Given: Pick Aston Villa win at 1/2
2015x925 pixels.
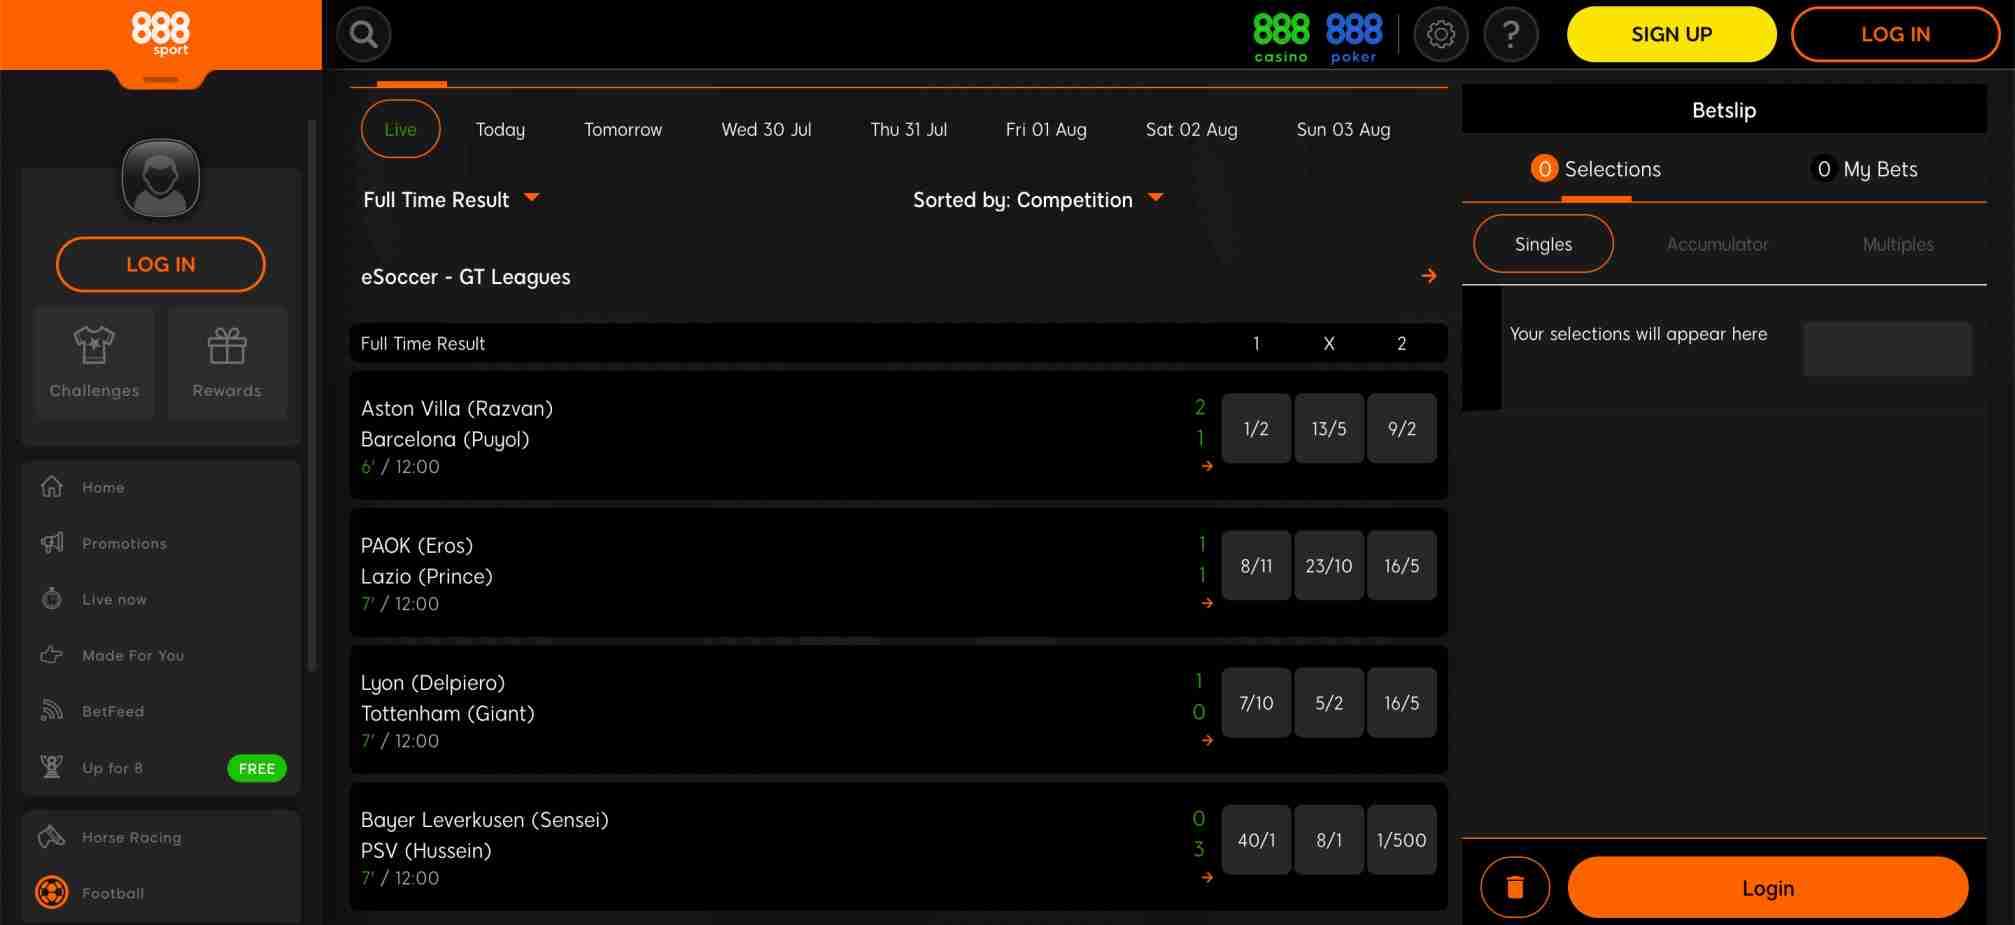Looking at the screenshot, I should pos(1256,428).
